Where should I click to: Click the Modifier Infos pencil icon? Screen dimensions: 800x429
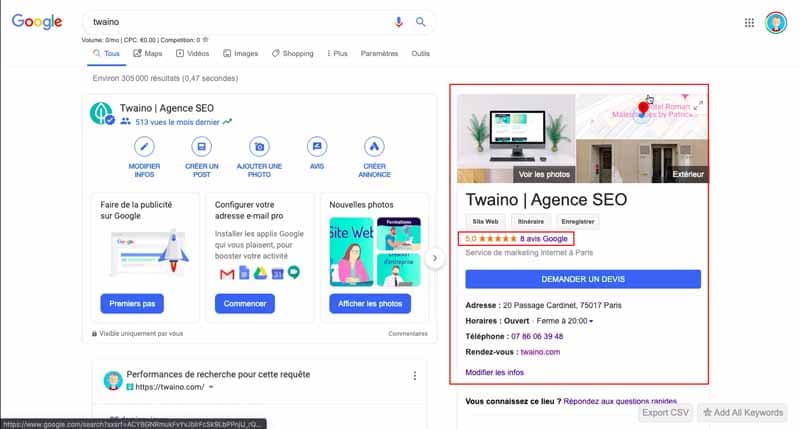[144, 147]
